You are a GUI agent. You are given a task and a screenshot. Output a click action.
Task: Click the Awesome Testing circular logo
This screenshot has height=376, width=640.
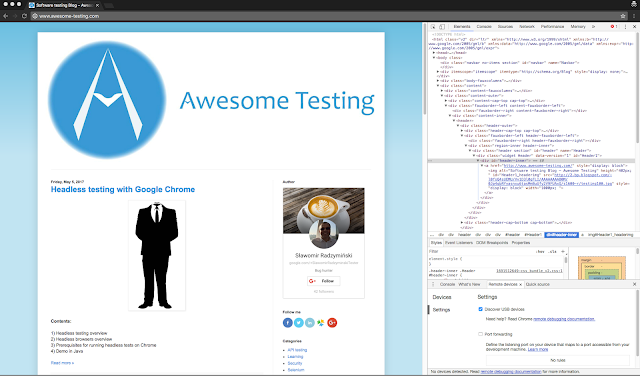coord(107,100)
